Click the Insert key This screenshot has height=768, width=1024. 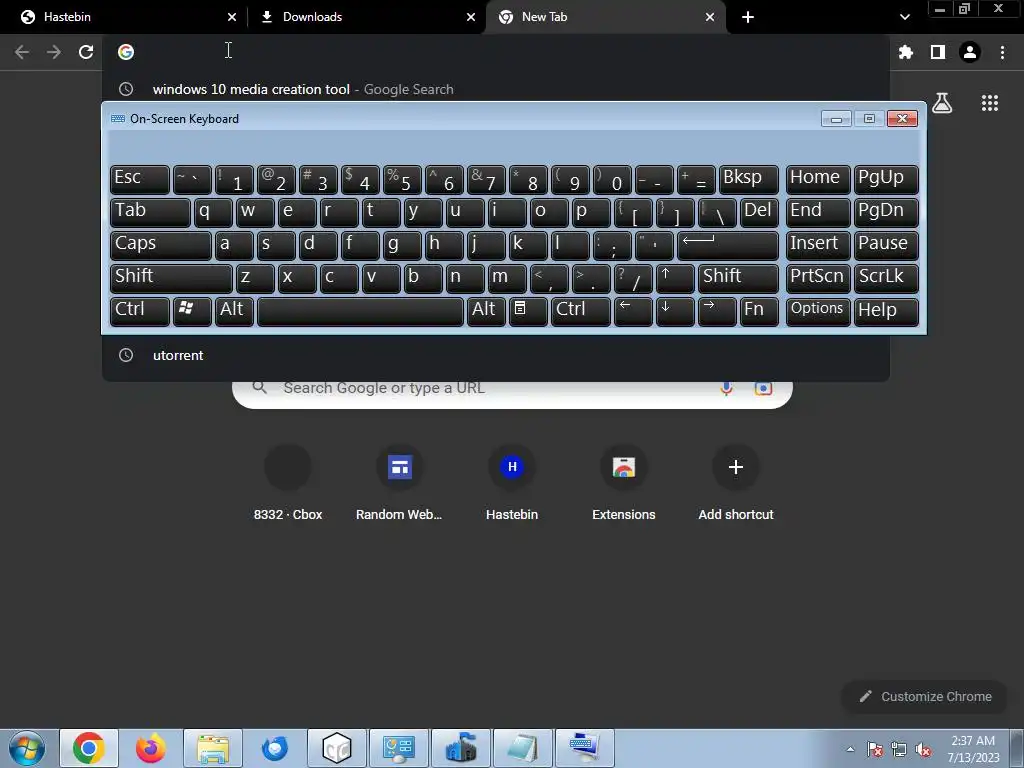(818, 246)
